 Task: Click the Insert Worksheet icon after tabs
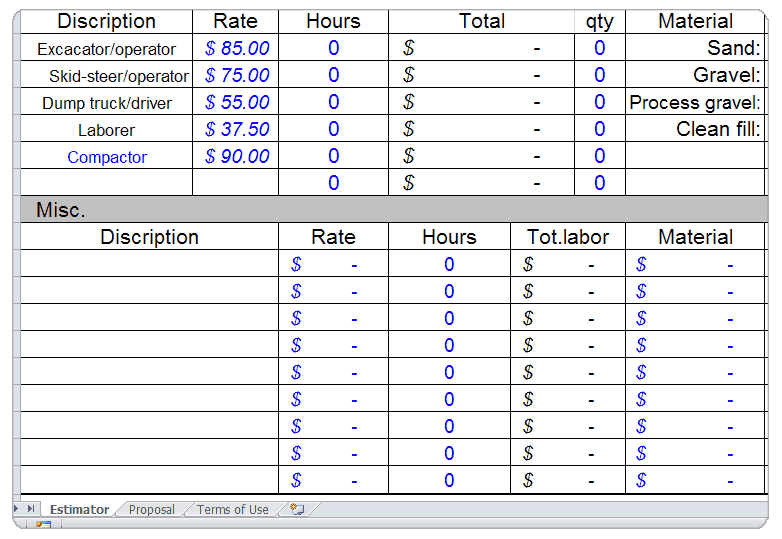tap(297, 509)
